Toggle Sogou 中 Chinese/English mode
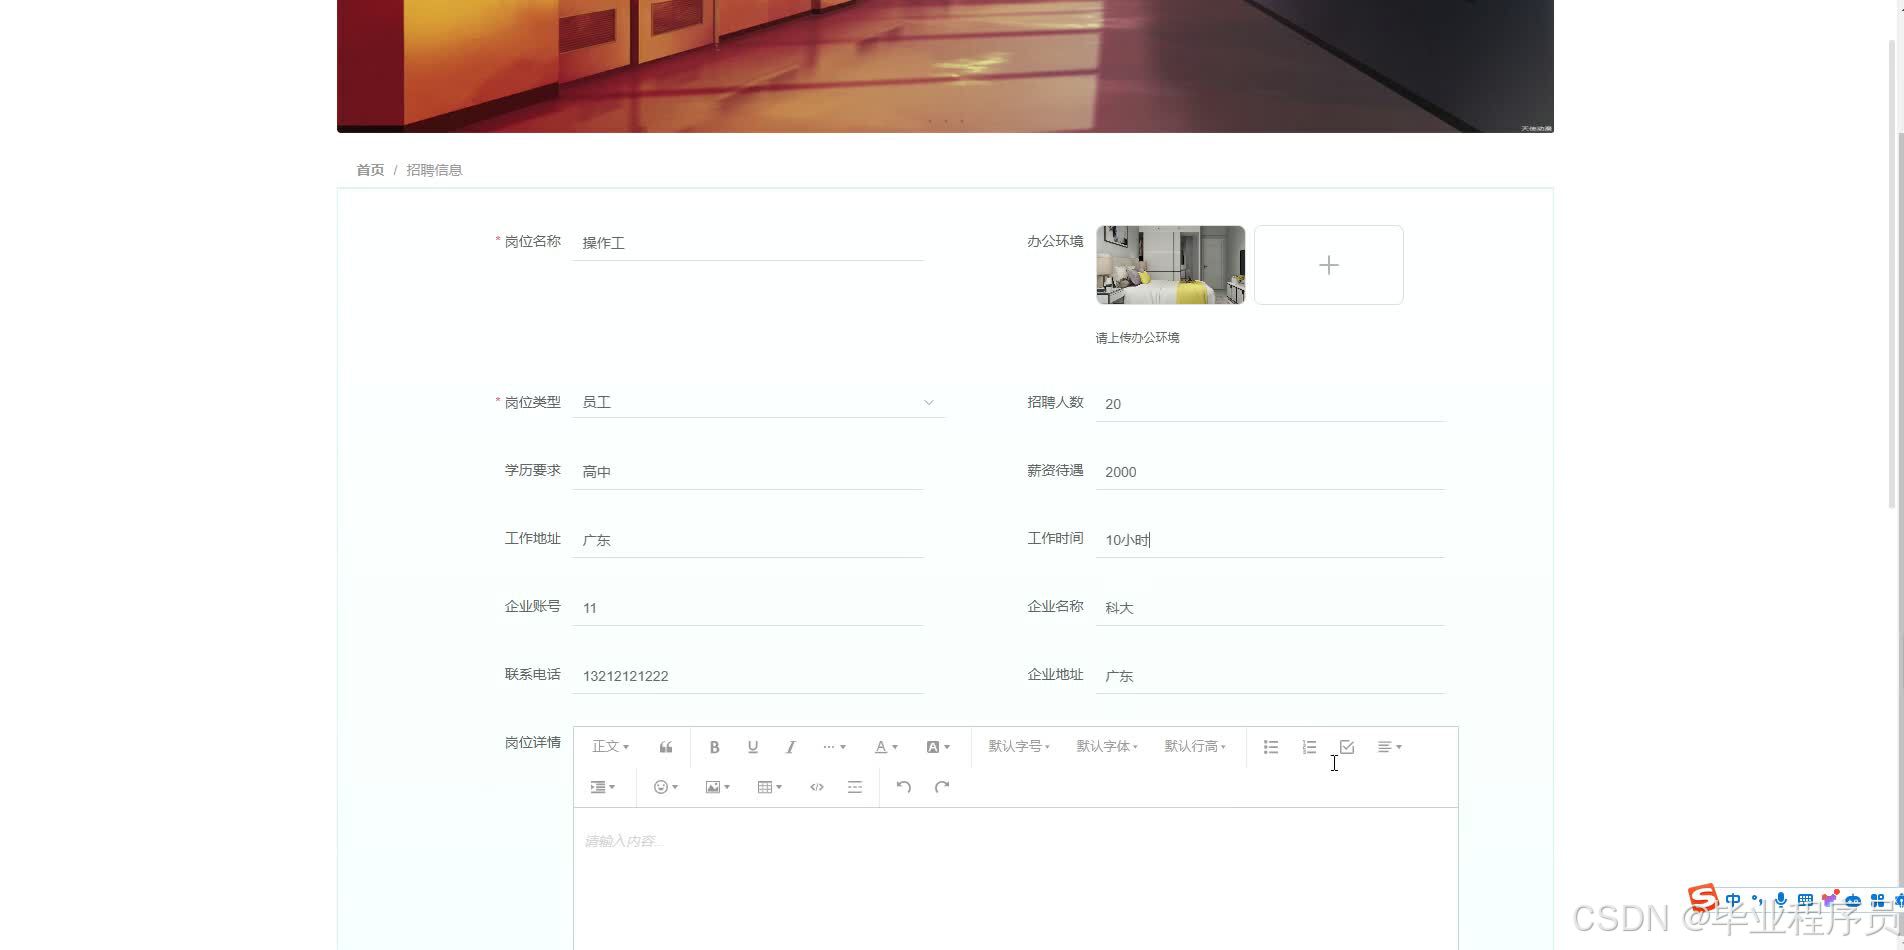 click(1733, 900)
